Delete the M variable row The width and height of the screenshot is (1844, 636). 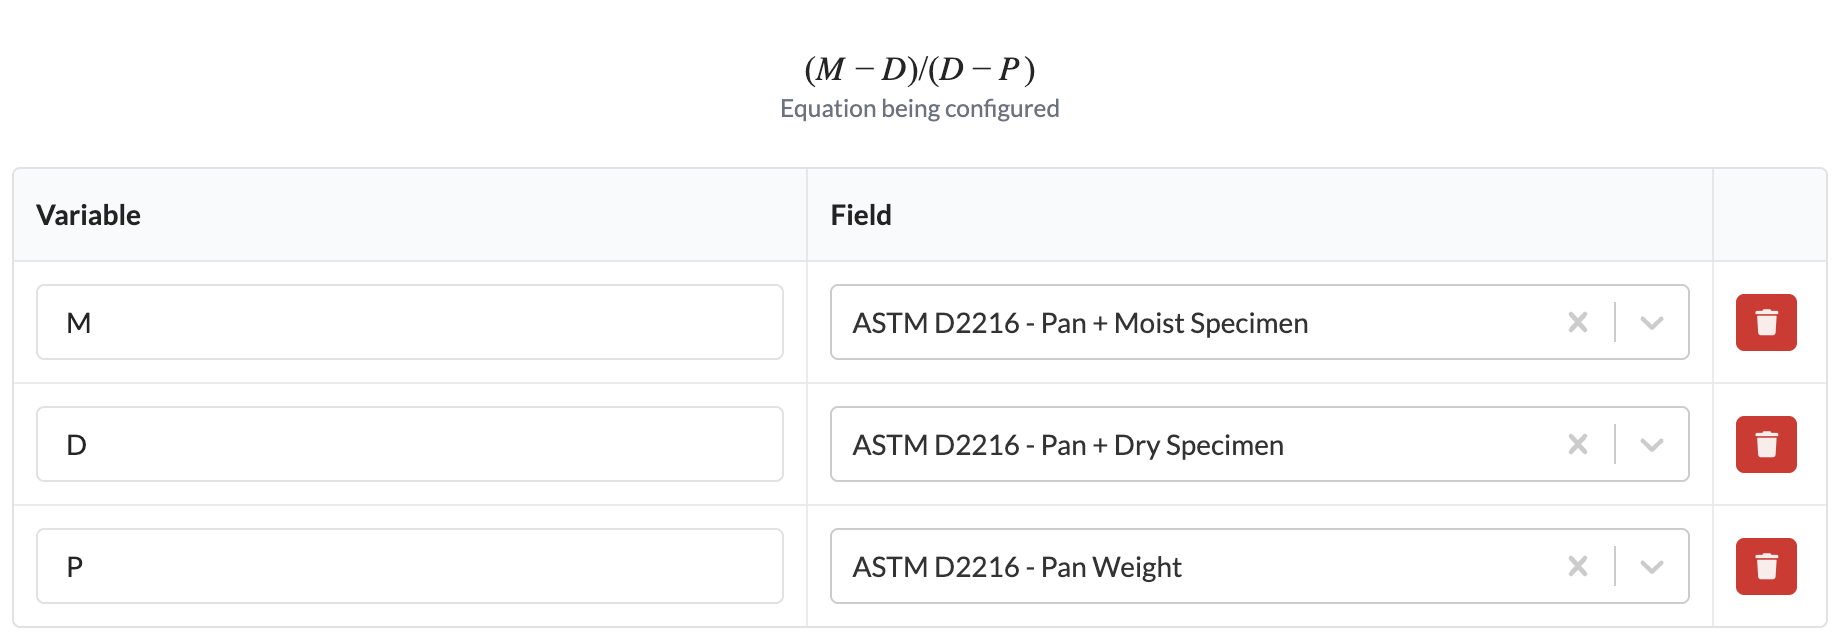click(x=1766, y=322)
